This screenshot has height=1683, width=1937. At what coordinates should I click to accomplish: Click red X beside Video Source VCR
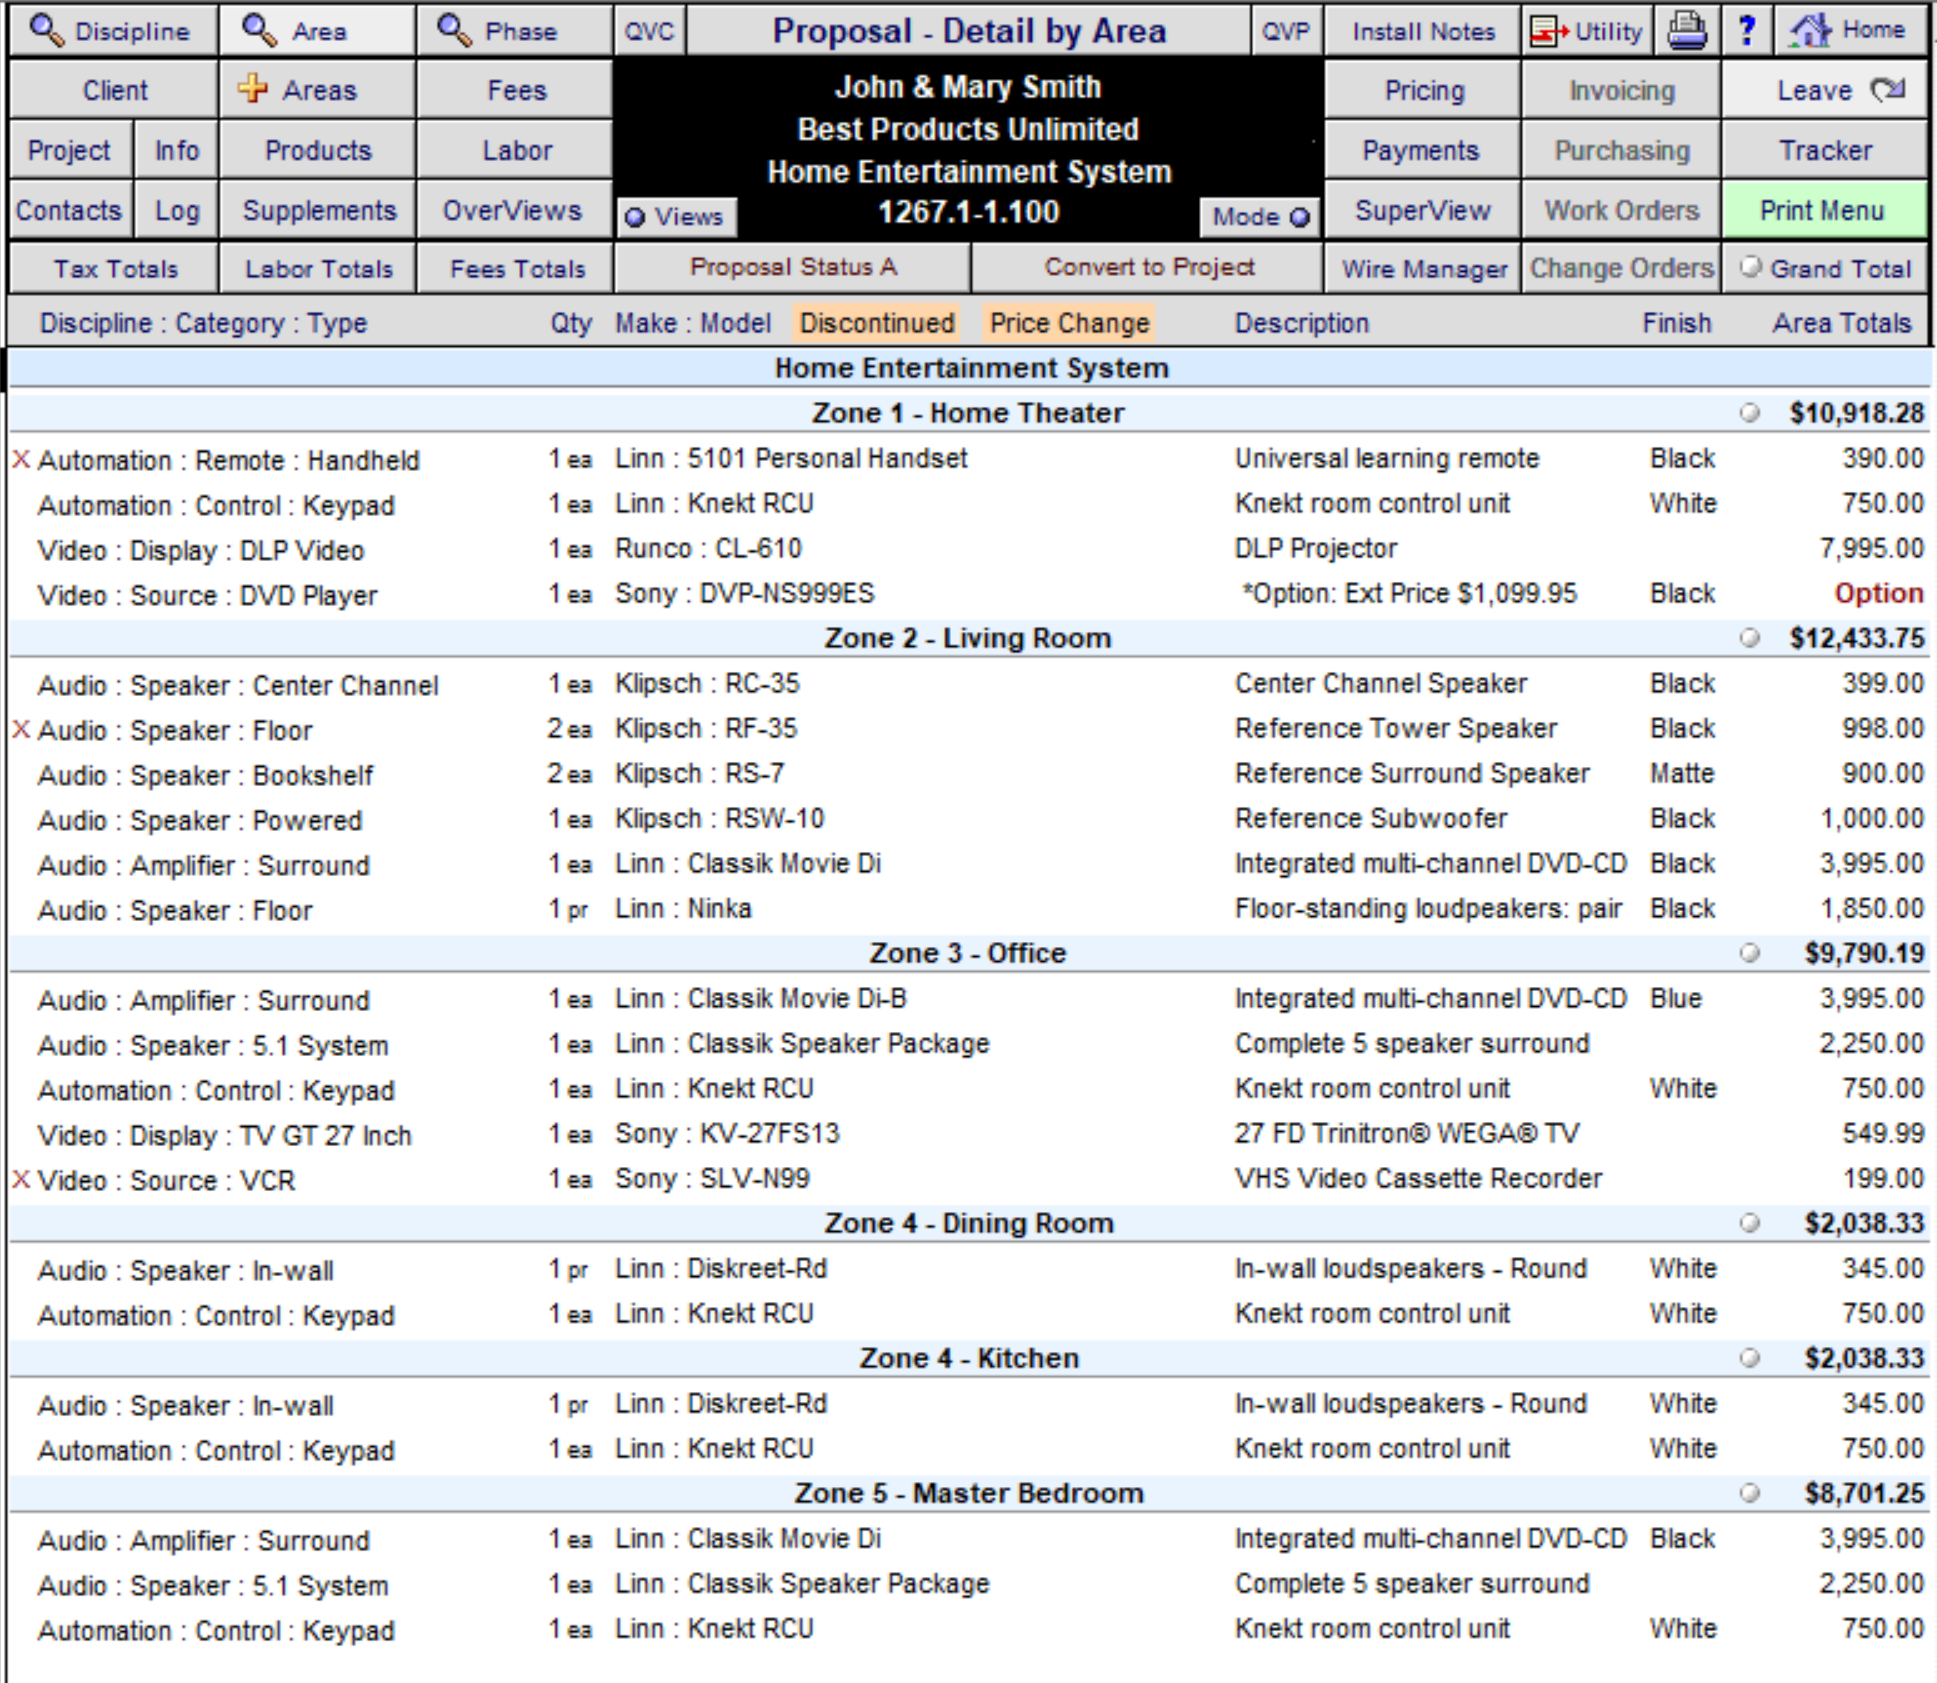(21, 1179)
